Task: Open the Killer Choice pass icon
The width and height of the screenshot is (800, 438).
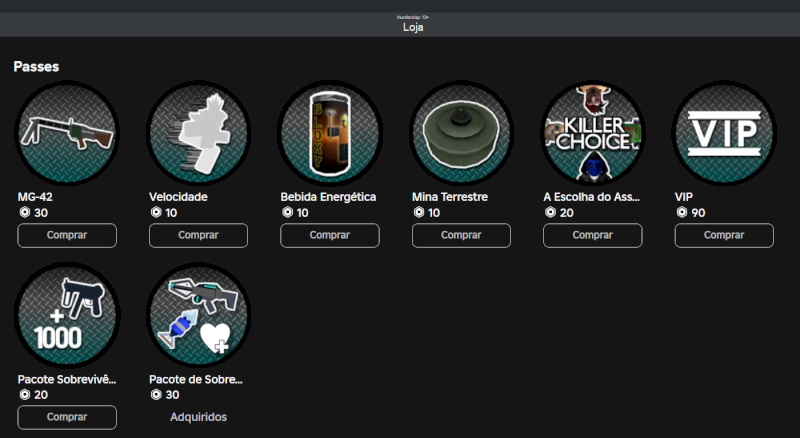Action: (x=593, y=132)
